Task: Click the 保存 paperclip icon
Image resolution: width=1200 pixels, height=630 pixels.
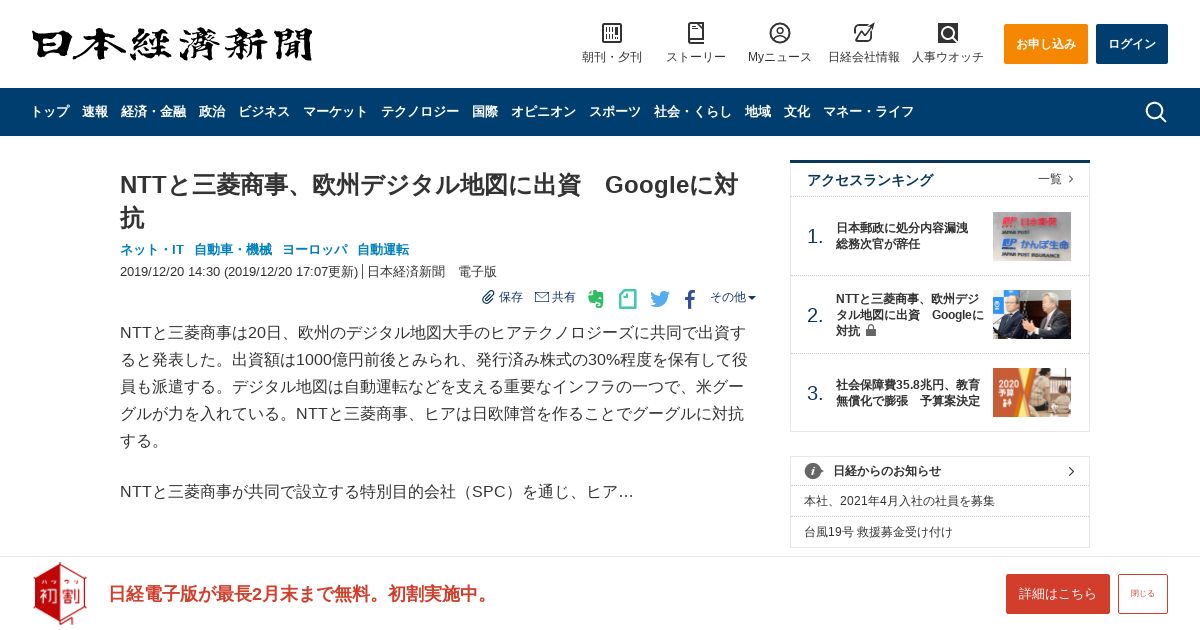Action: 488,297
